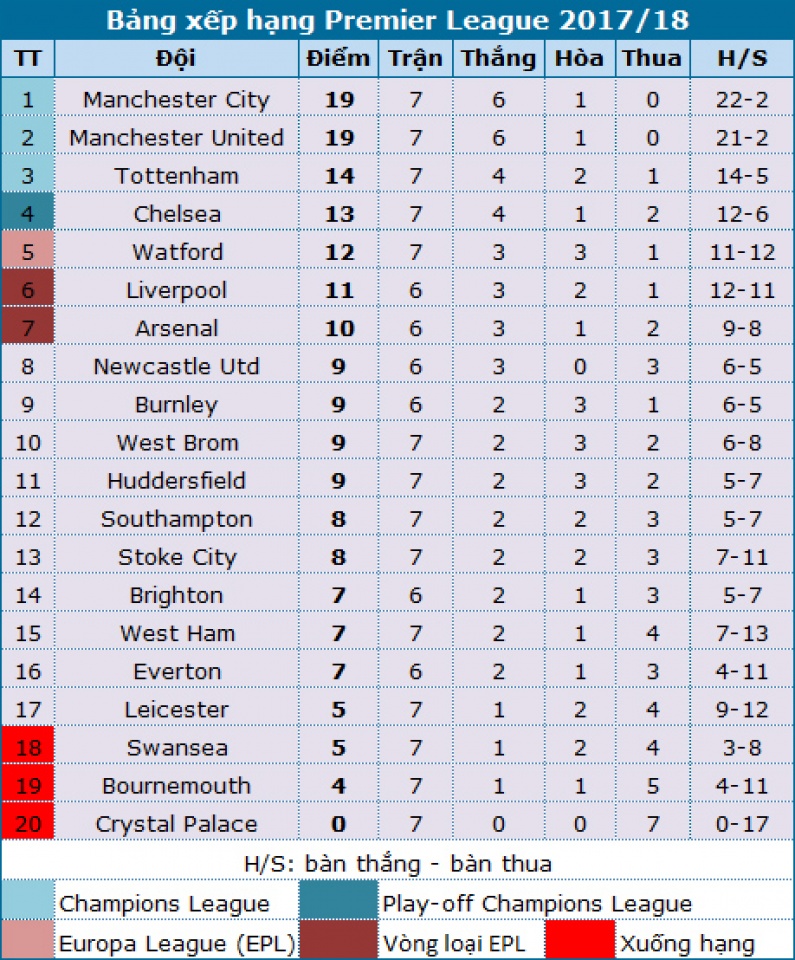Click the Bảng xếp hạng Premier League title

[x=397, y=20]
